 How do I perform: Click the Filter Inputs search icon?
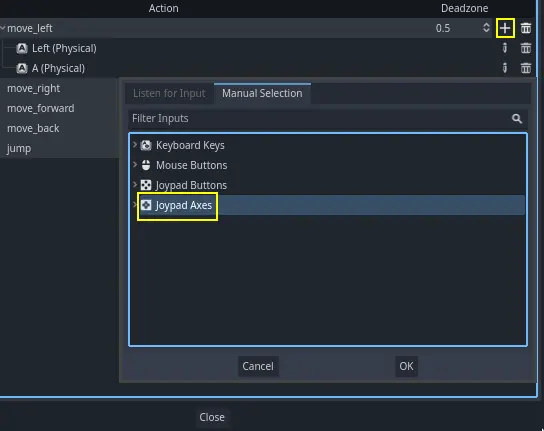pyautogui.click(x=517, y=119)
